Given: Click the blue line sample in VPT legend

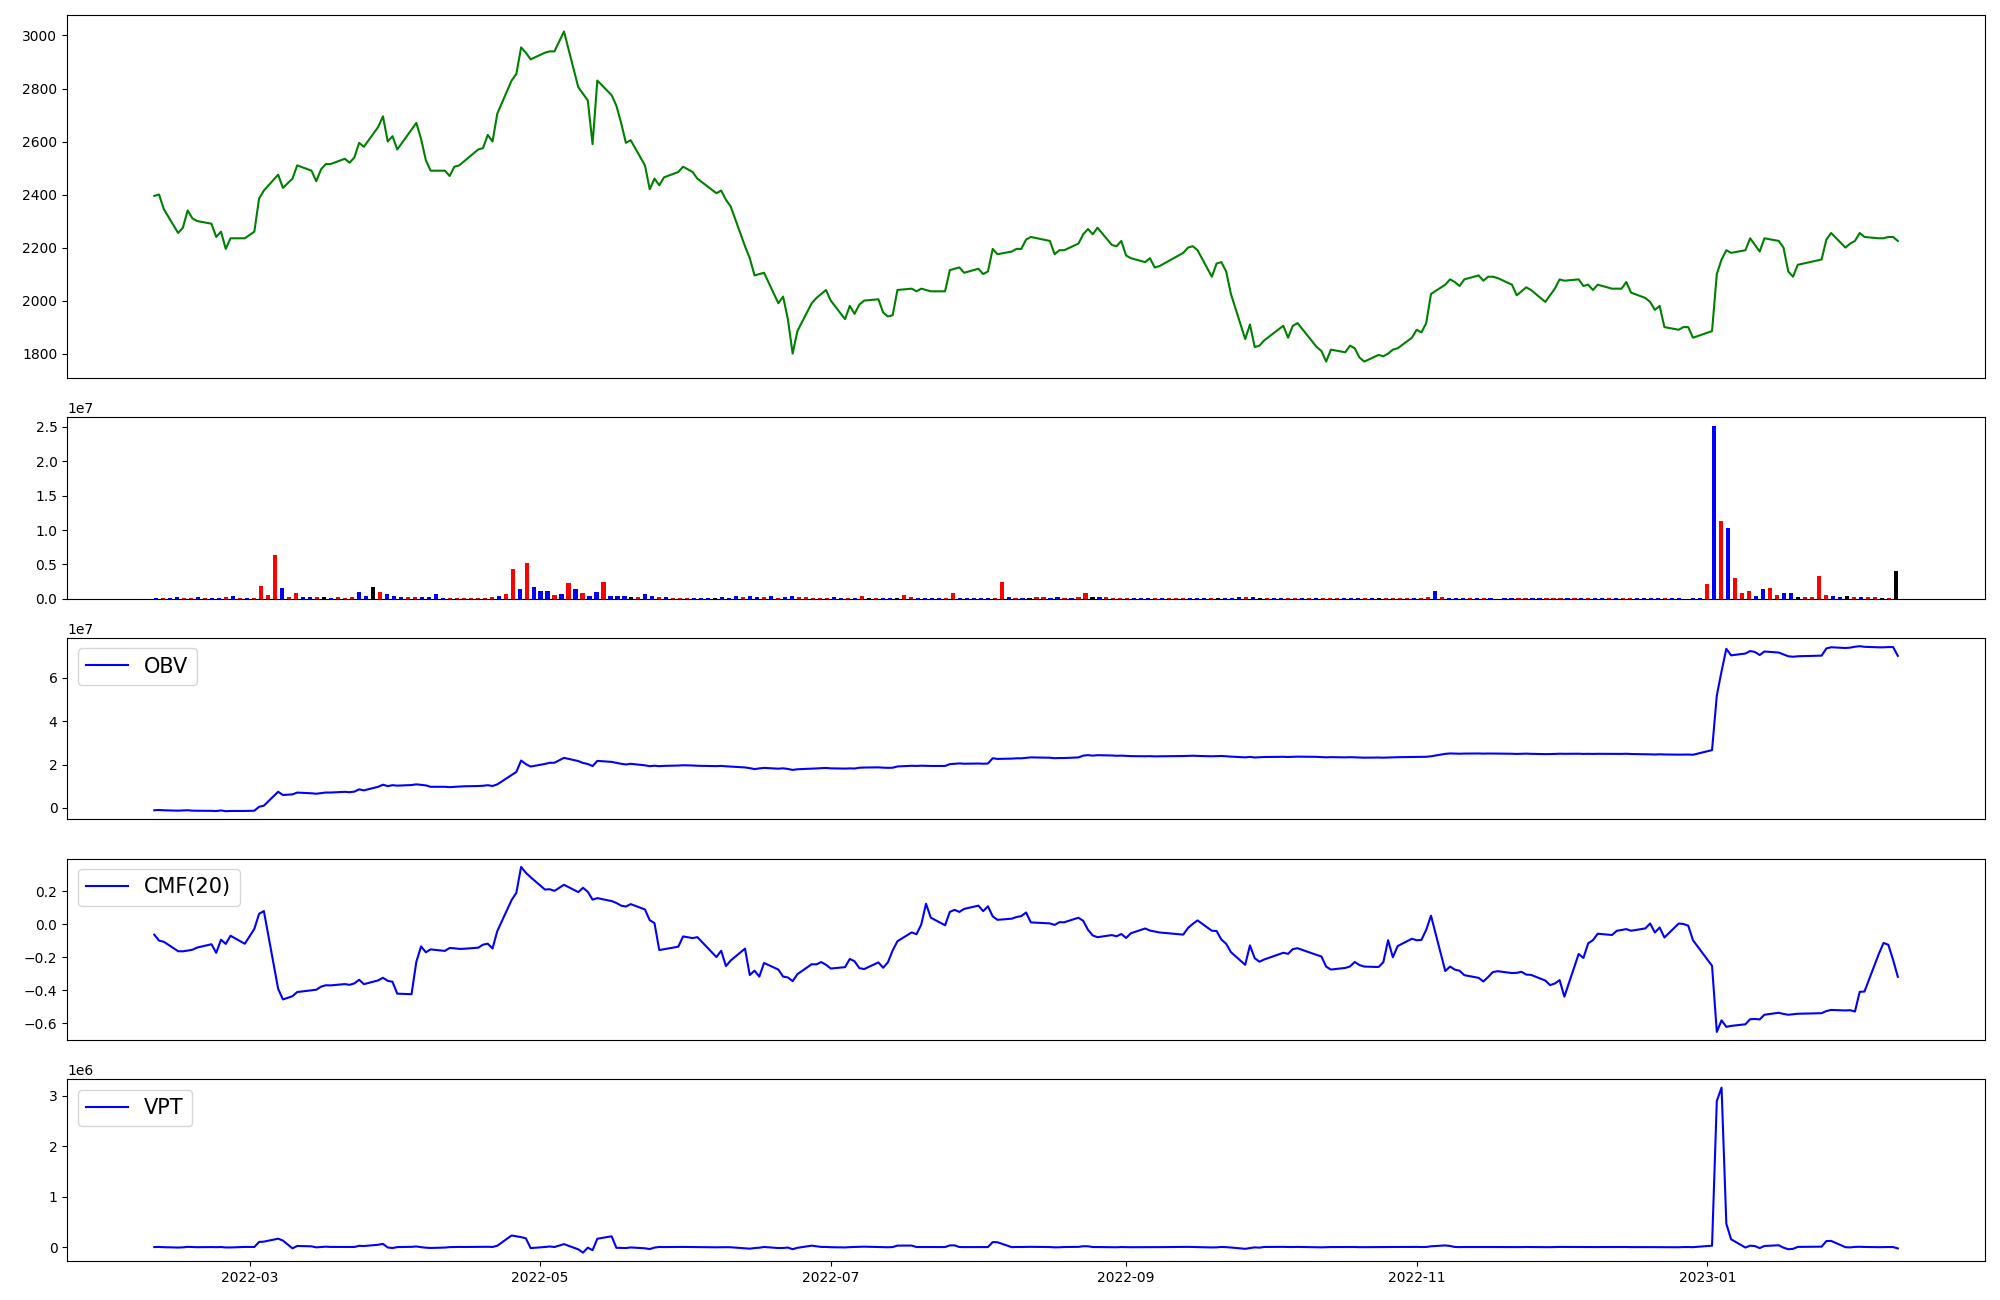Looking at the screenshot, I should click(x=108, y=1107).
